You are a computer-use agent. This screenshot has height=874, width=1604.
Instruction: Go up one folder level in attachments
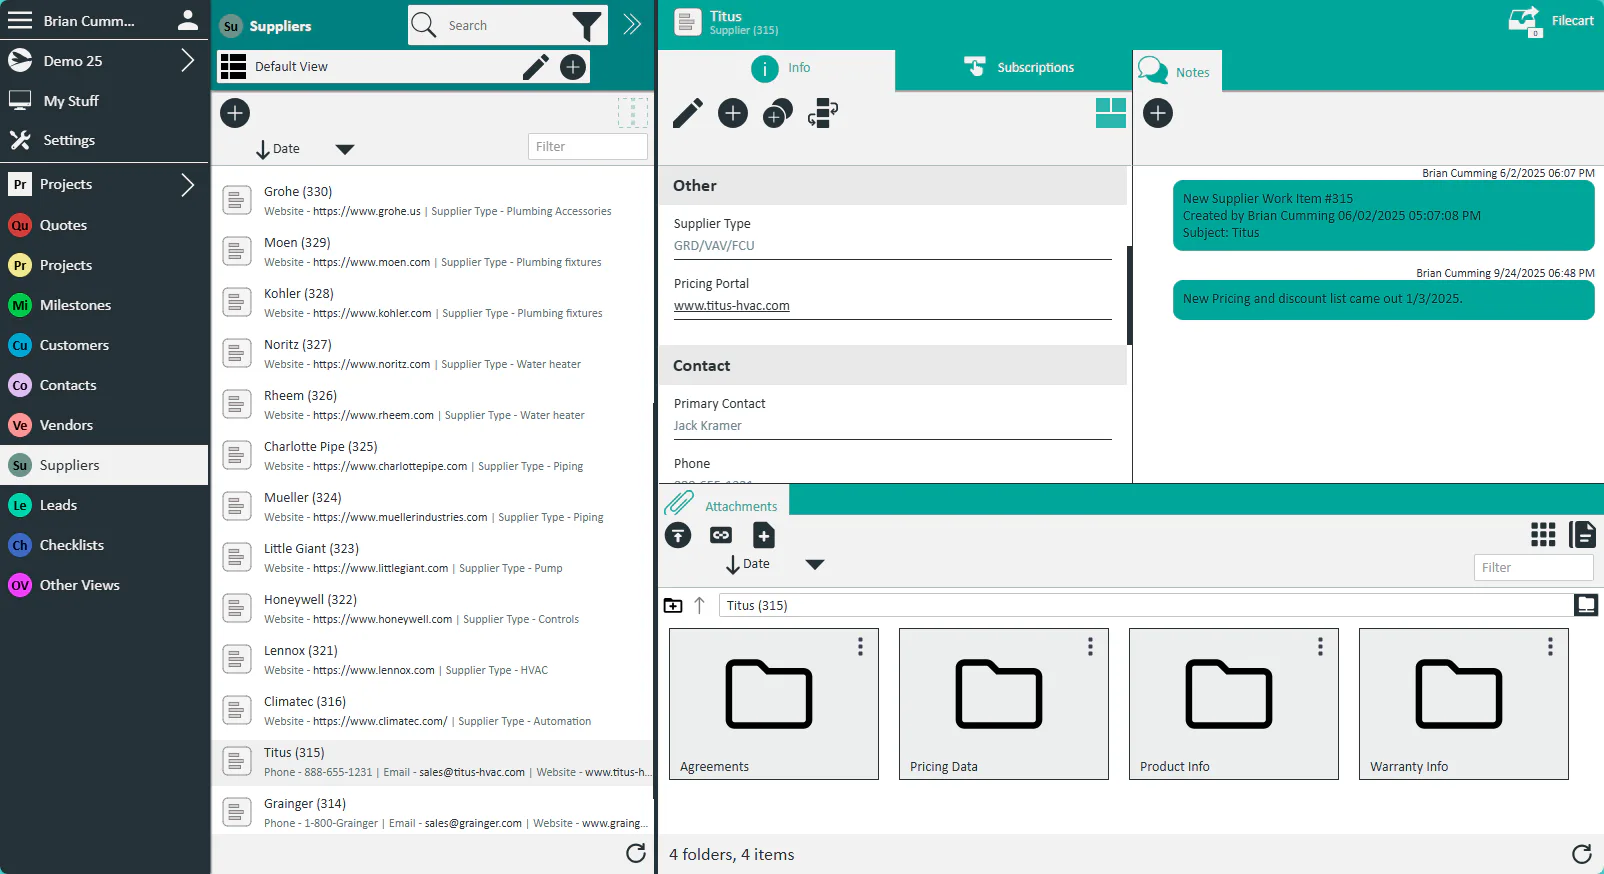(x=699, y=605)
